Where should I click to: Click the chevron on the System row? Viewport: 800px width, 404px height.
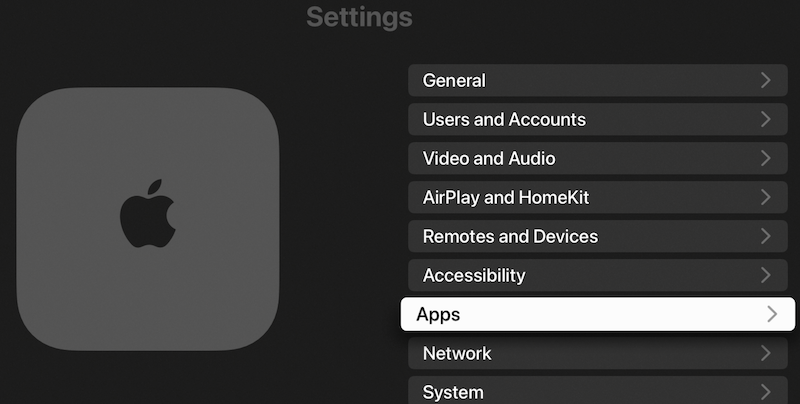coord(765,392)
